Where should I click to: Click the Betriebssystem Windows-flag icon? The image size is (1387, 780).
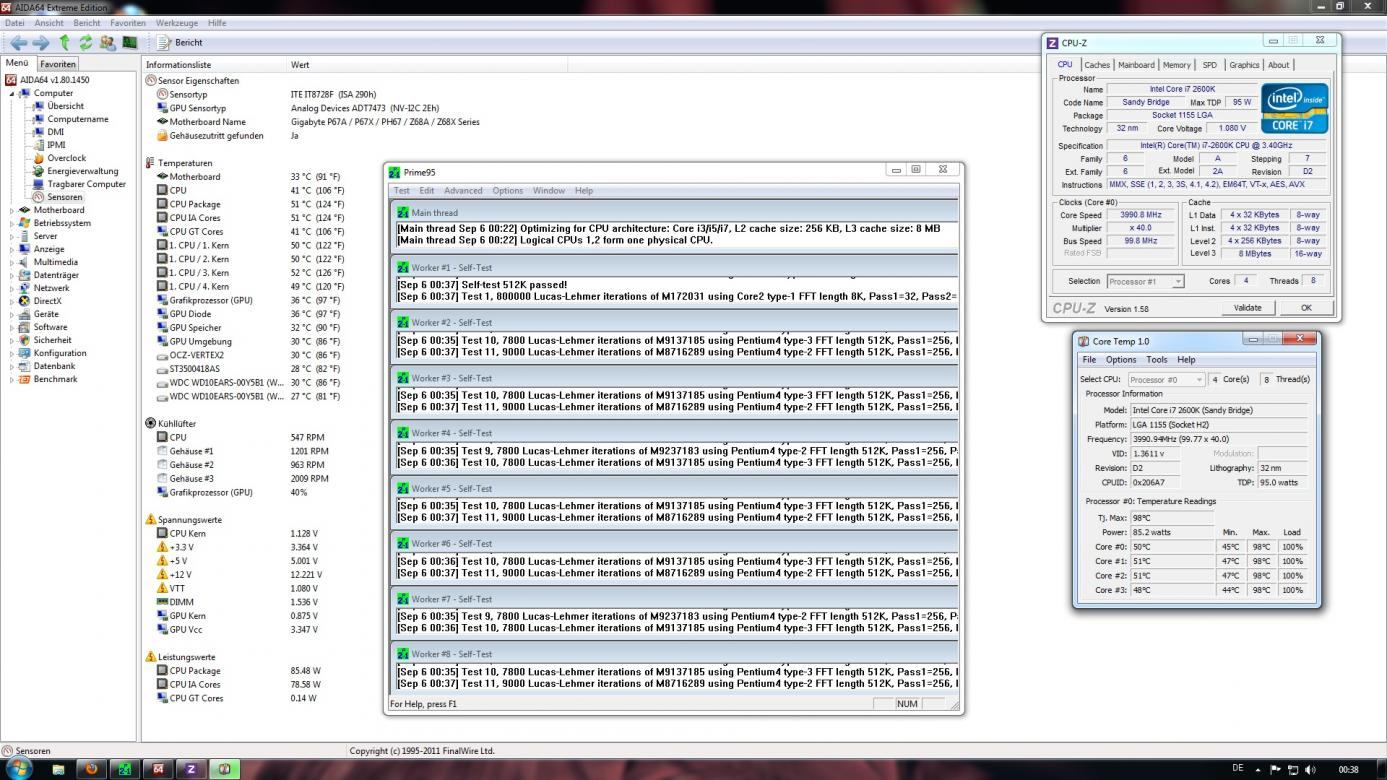tap(25, 223)
